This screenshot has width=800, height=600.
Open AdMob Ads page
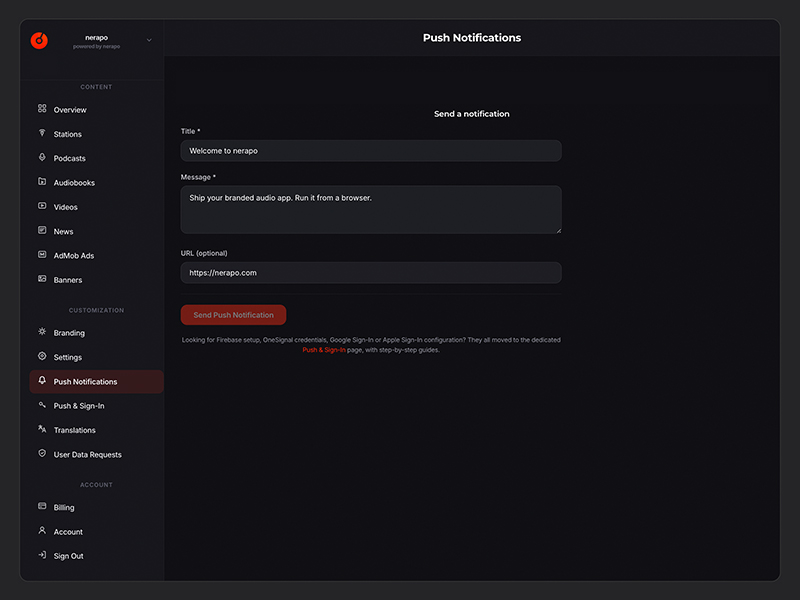click(96, 256)
